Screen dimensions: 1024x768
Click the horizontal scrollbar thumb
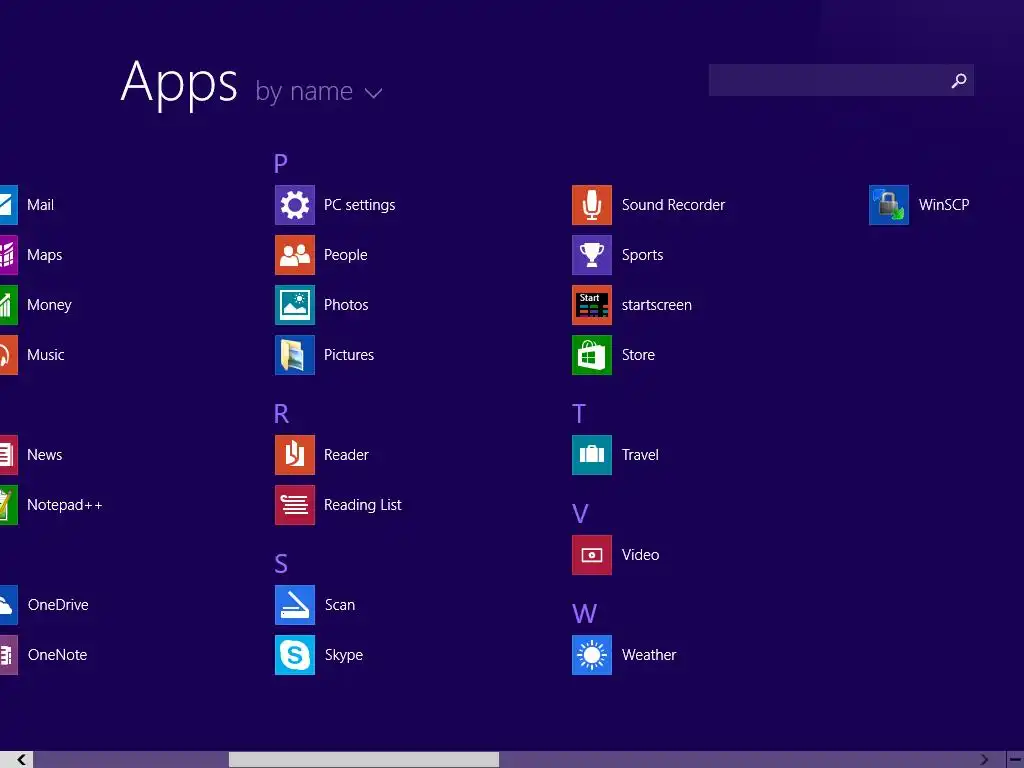(x=364, y=760)
